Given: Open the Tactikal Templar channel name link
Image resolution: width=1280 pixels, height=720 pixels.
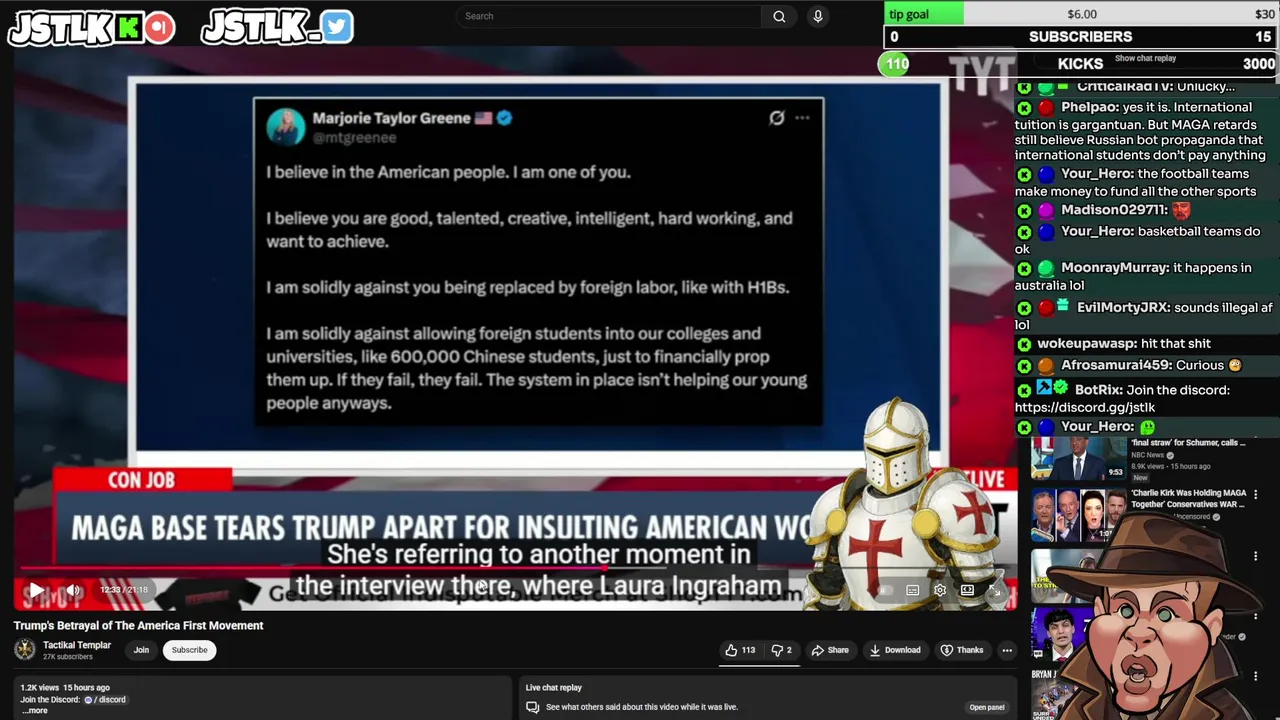Looking at the screenshot, I should (77, 645).
